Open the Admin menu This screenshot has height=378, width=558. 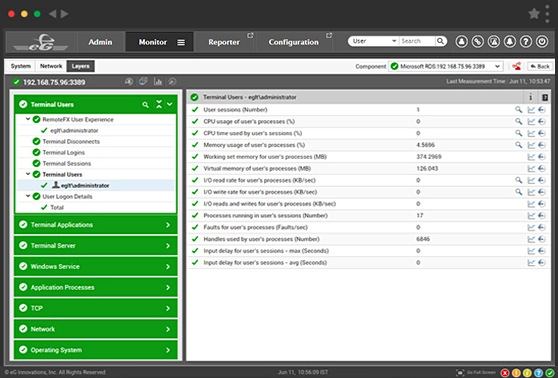tap(100, 42)
